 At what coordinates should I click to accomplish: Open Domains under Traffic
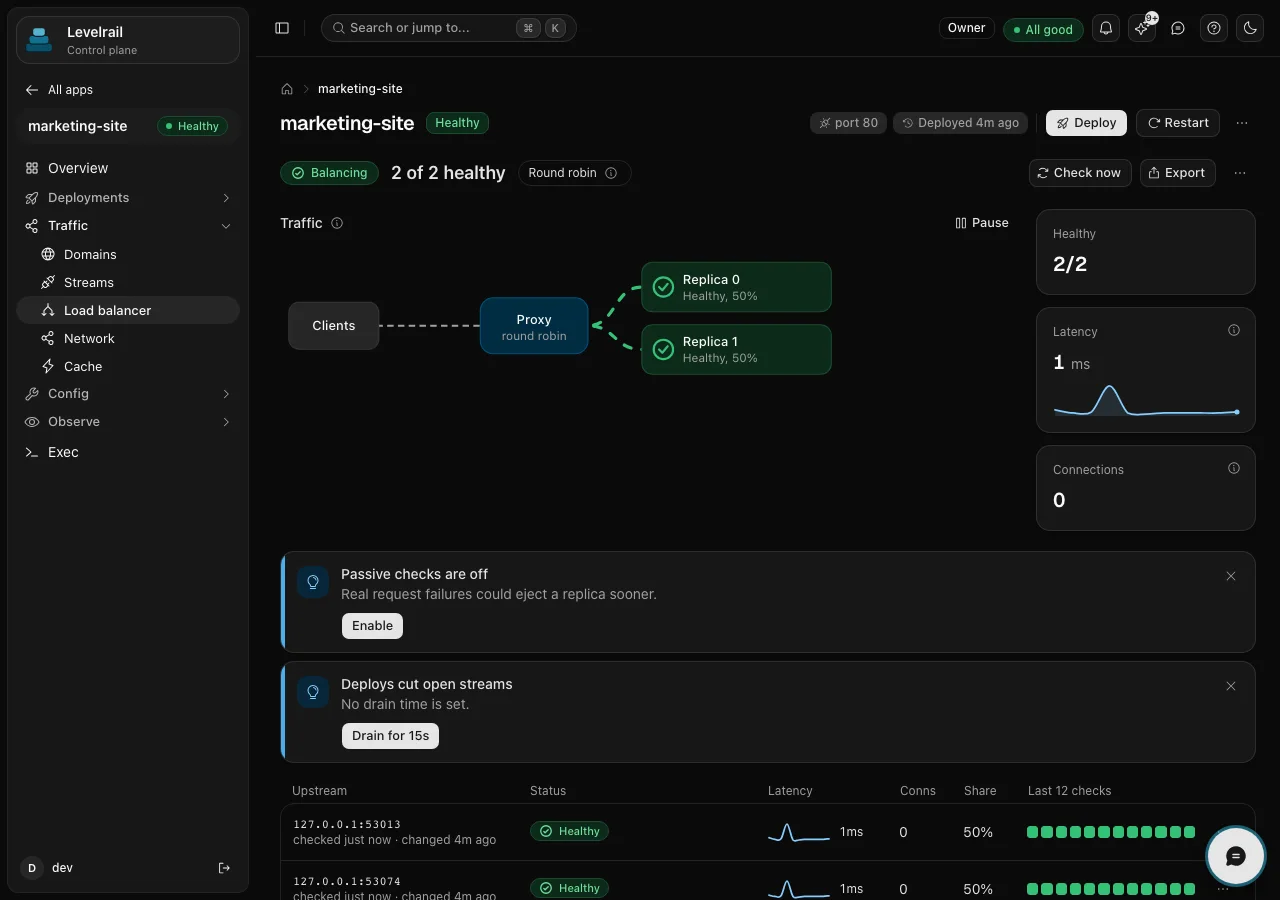[x=128, y=255]
